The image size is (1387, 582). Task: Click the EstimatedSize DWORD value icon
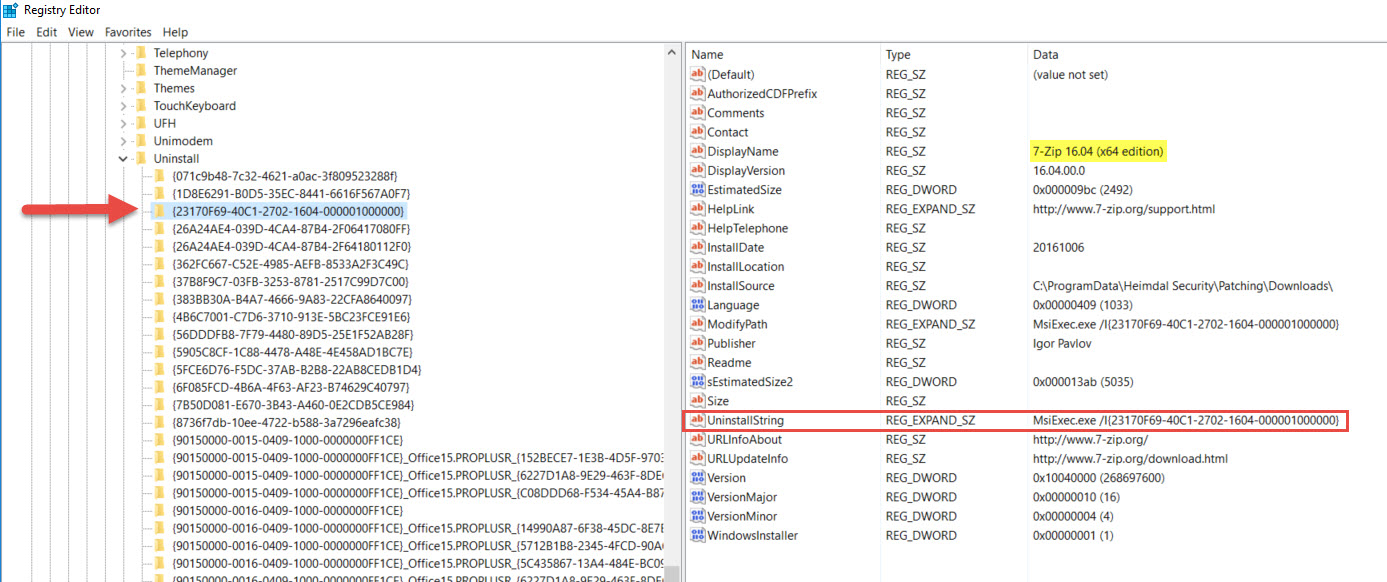698,190
